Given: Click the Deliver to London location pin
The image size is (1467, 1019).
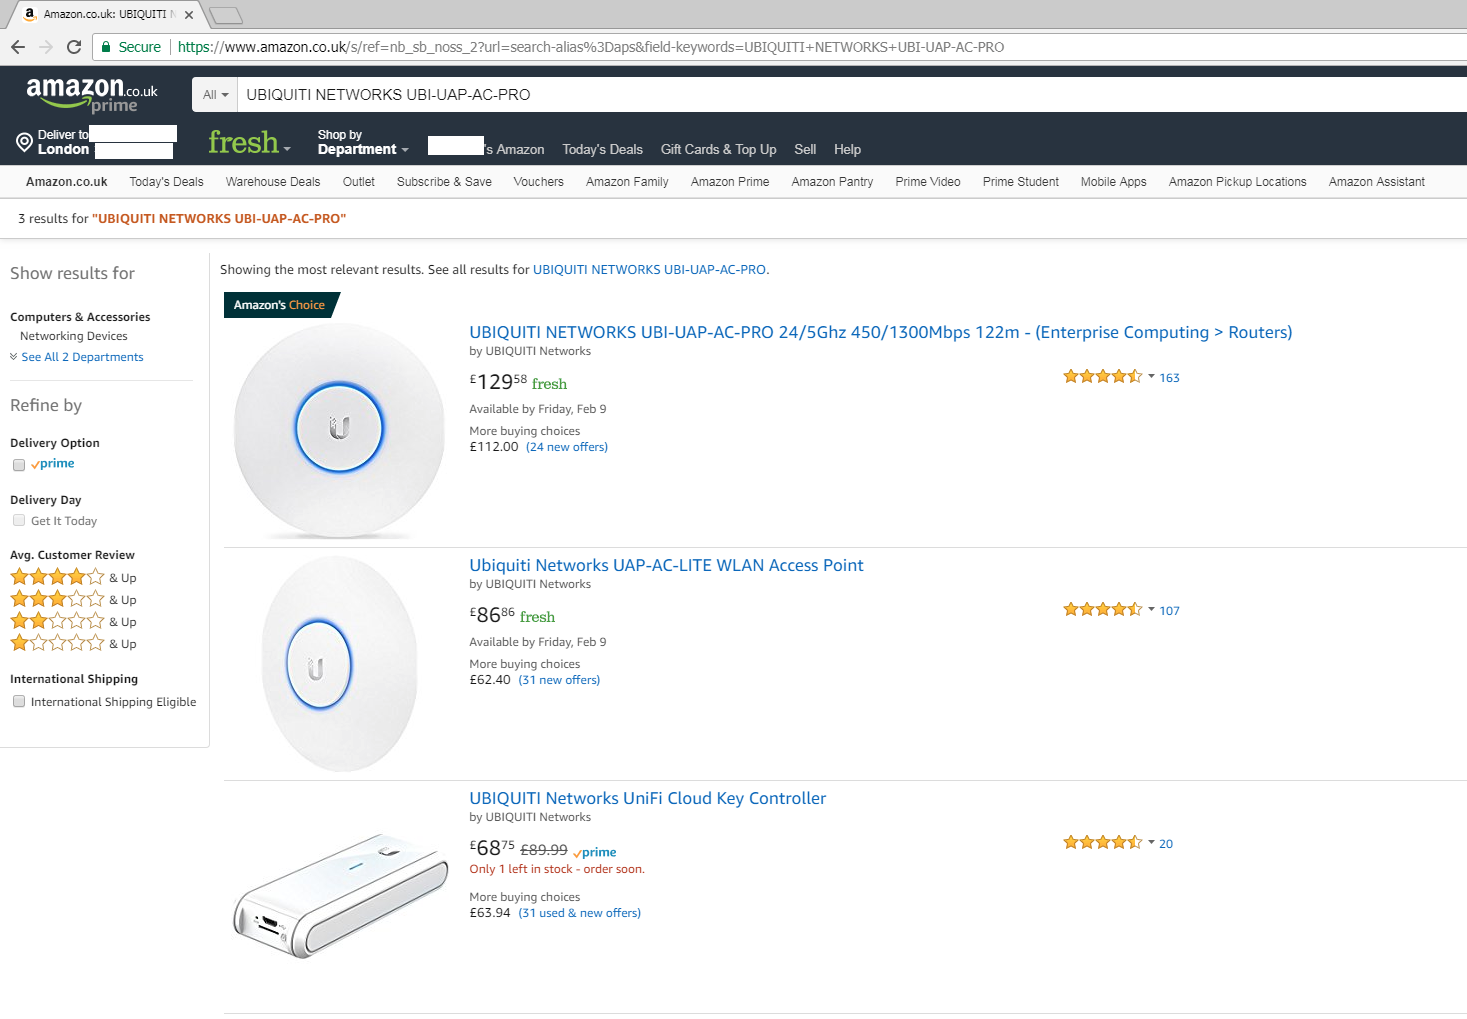Looking at the screenshot, I should pyautogui.click(x=24, y=142).
